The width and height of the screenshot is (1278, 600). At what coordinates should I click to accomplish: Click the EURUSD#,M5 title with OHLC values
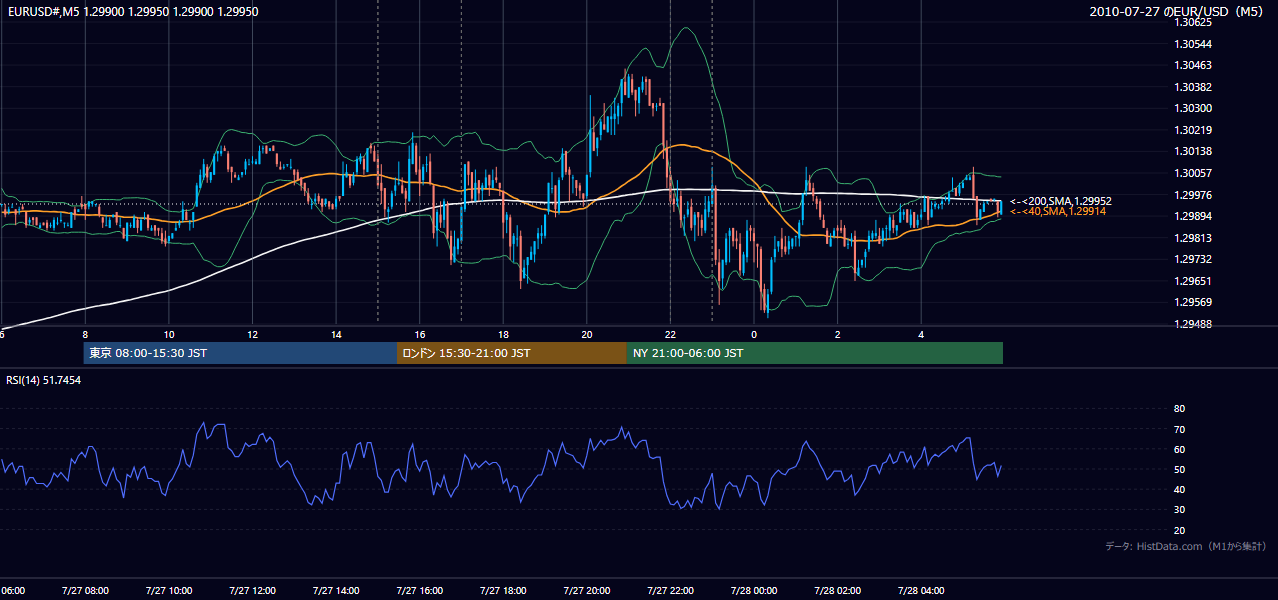click(x=131, y=11)
